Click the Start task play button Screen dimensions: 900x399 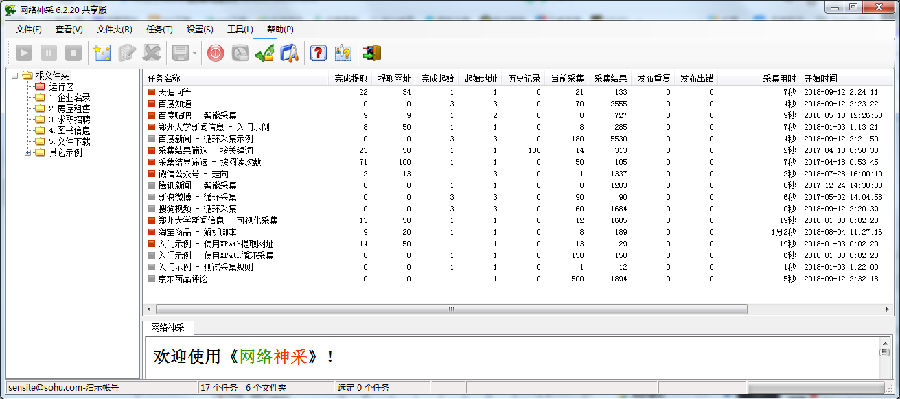pos(24,53)
